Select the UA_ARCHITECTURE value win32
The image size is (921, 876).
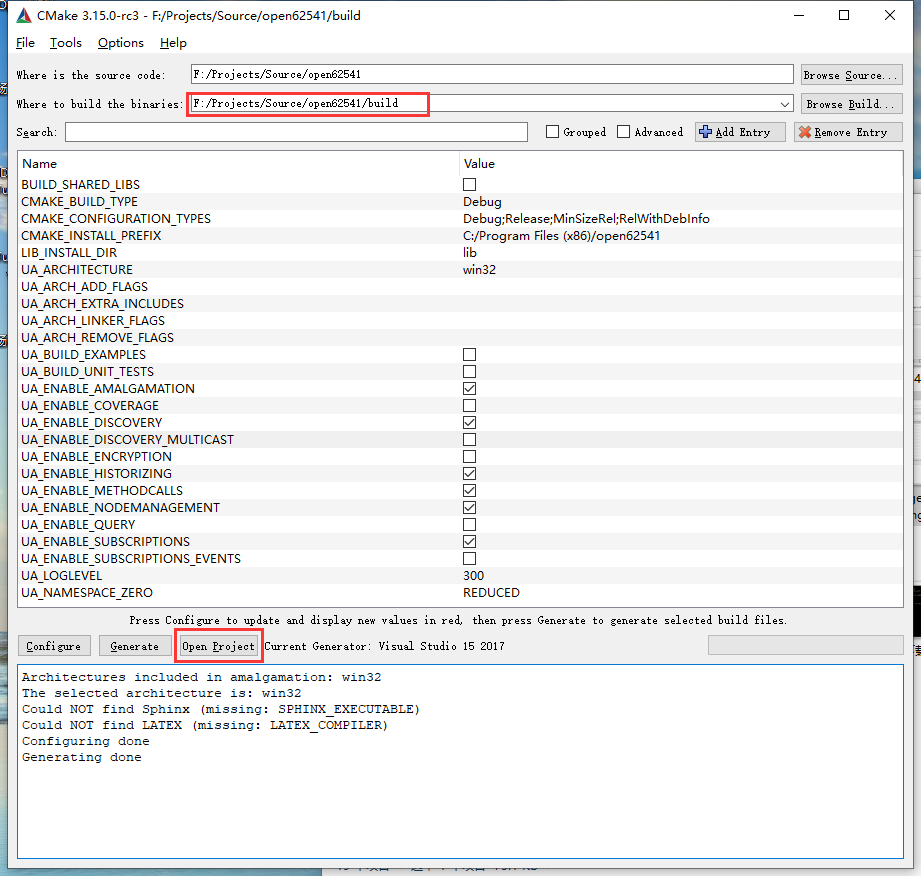[479, 270]
